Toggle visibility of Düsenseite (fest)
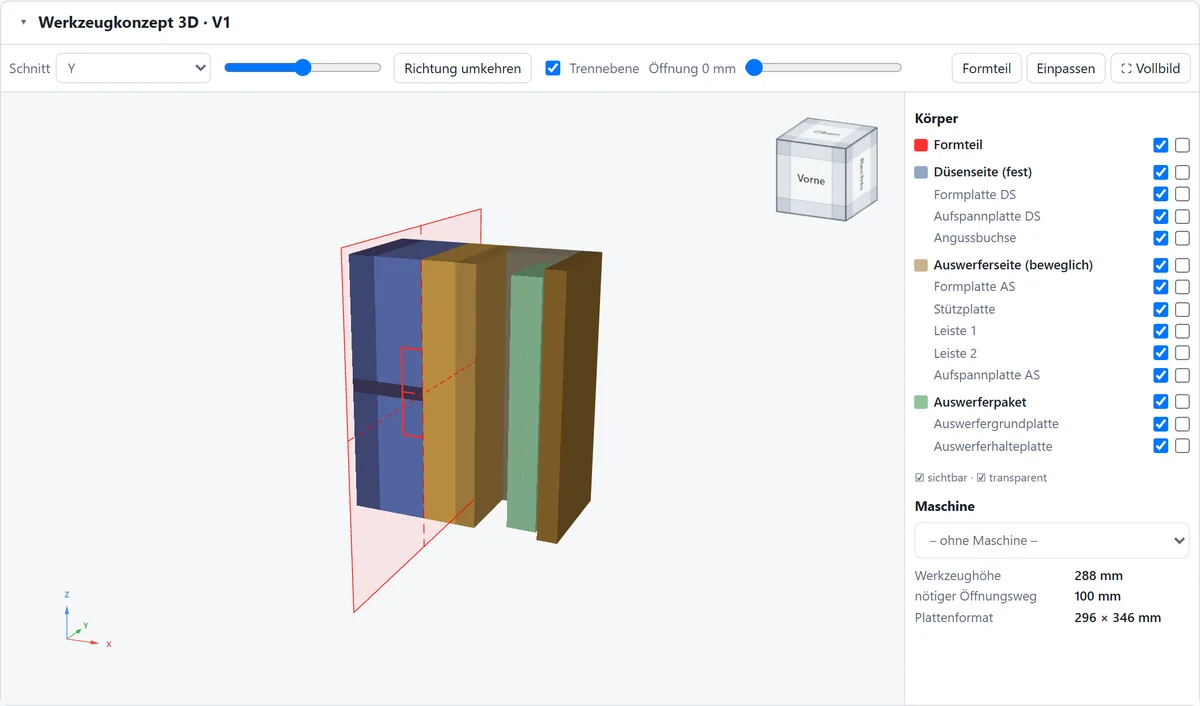 click(x=1161, y=172)
